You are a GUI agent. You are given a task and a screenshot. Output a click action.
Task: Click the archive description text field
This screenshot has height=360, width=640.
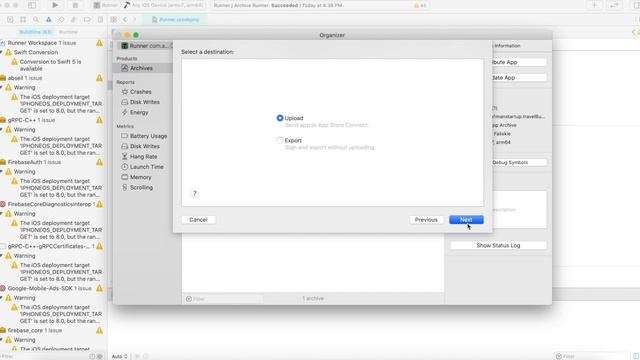(519, 209)
